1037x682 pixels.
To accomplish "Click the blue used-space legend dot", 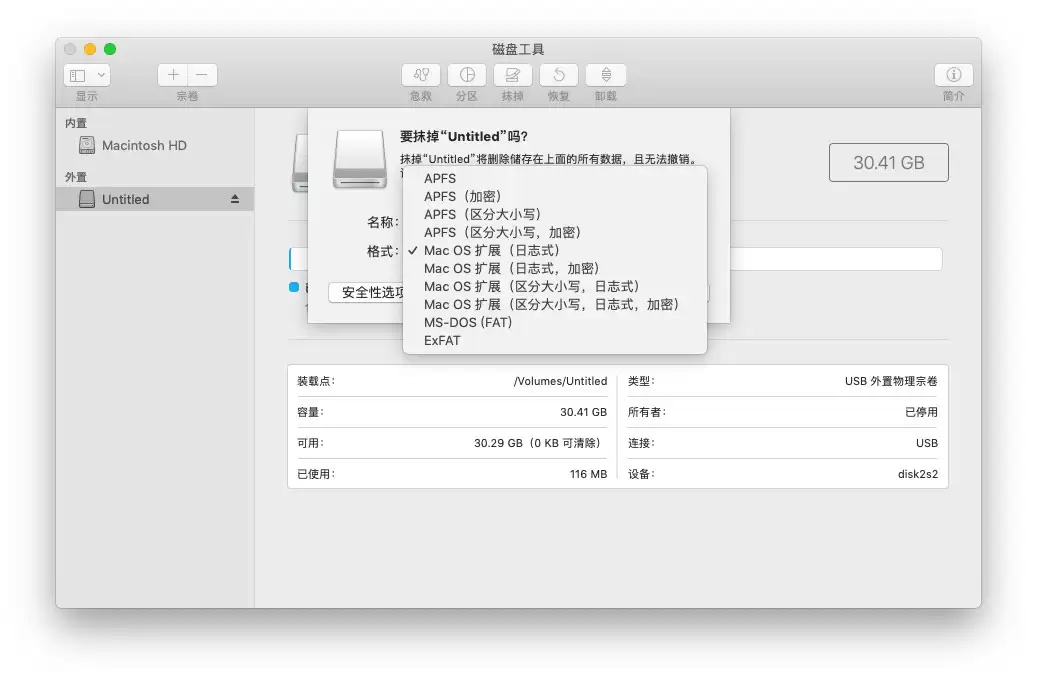I will (x=294, y=287).
